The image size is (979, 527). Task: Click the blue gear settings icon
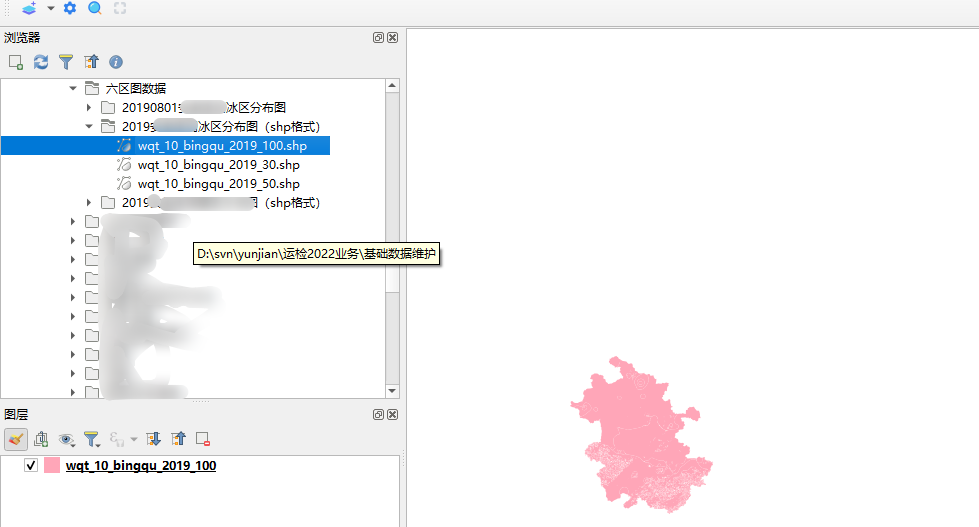click(x=70, y=8)
